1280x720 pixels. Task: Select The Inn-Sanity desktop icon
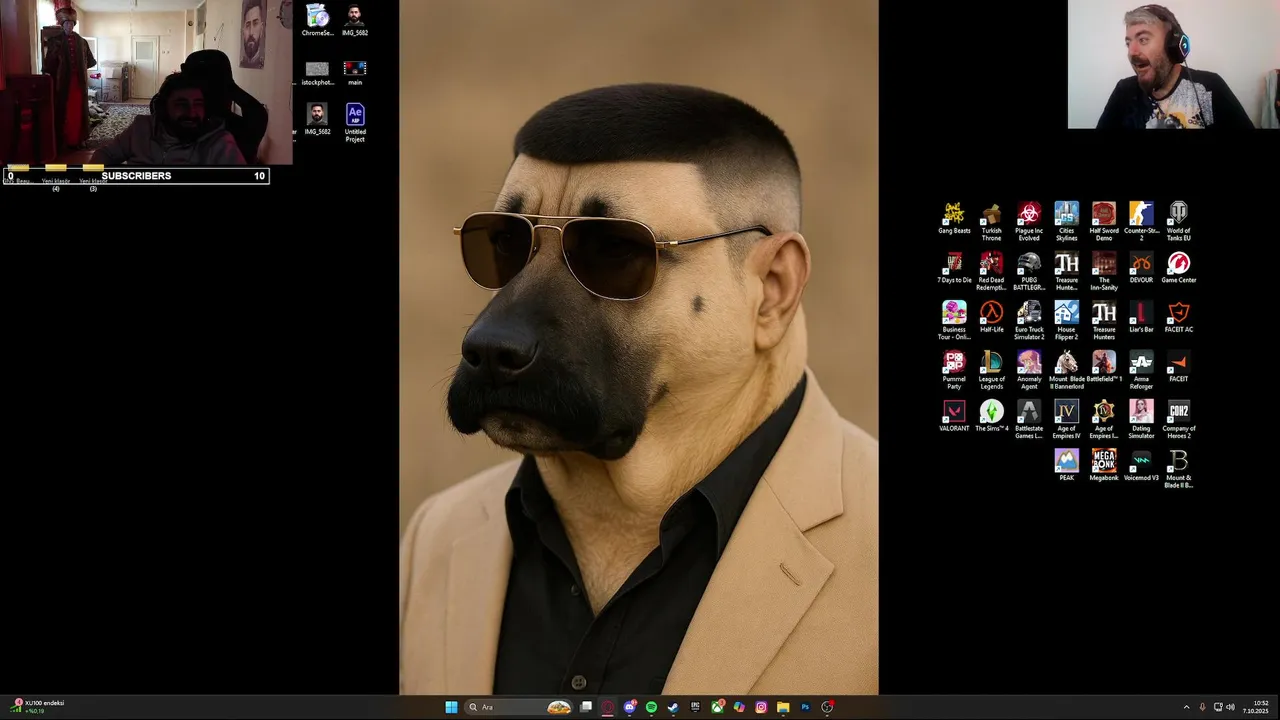[1104, 271]
